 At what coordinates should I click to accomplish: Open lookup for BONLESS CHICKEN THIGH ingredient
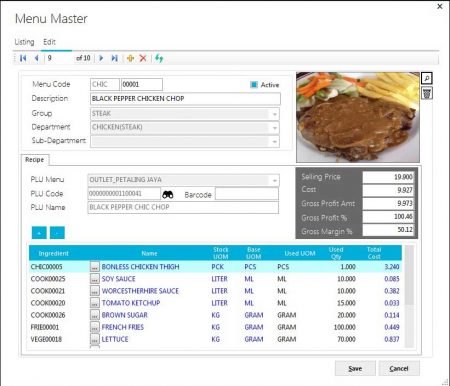[x=95, y=267]
